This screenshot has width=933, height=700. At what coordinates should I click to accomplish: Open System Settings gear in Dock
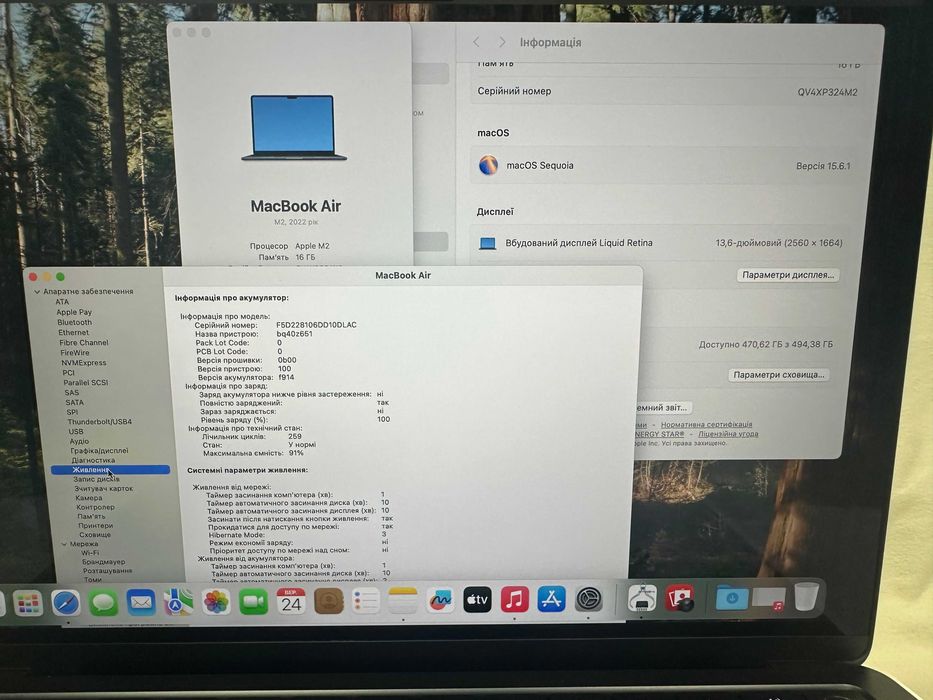click(x=589, y=598)
